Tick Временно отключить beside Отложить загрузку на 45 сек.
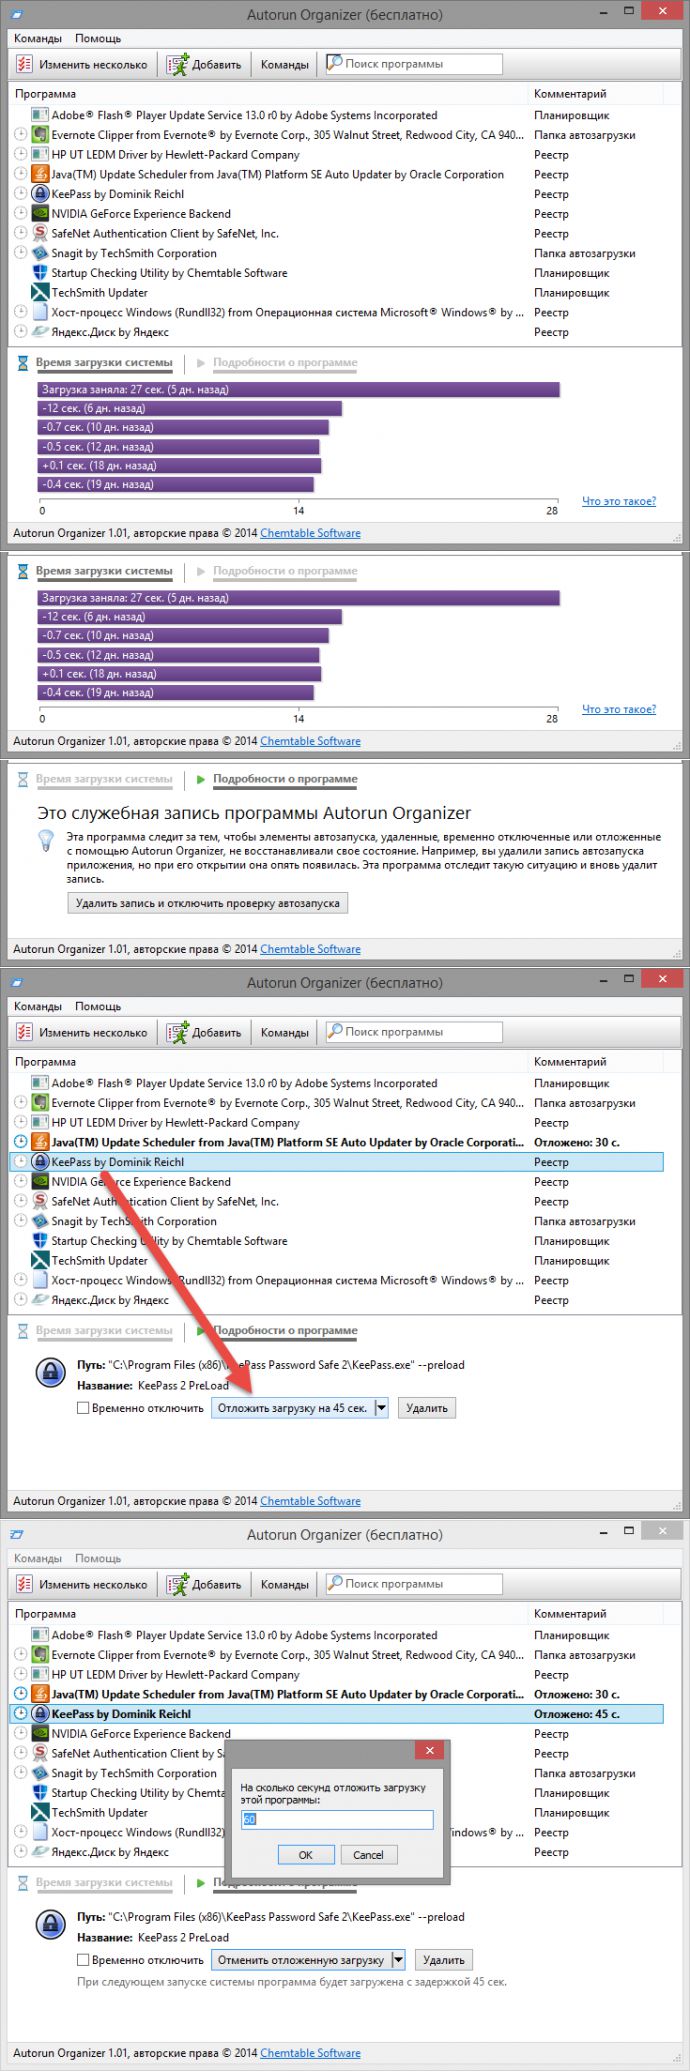Viewport: 690px width, 2071px height. [83, 1408]
